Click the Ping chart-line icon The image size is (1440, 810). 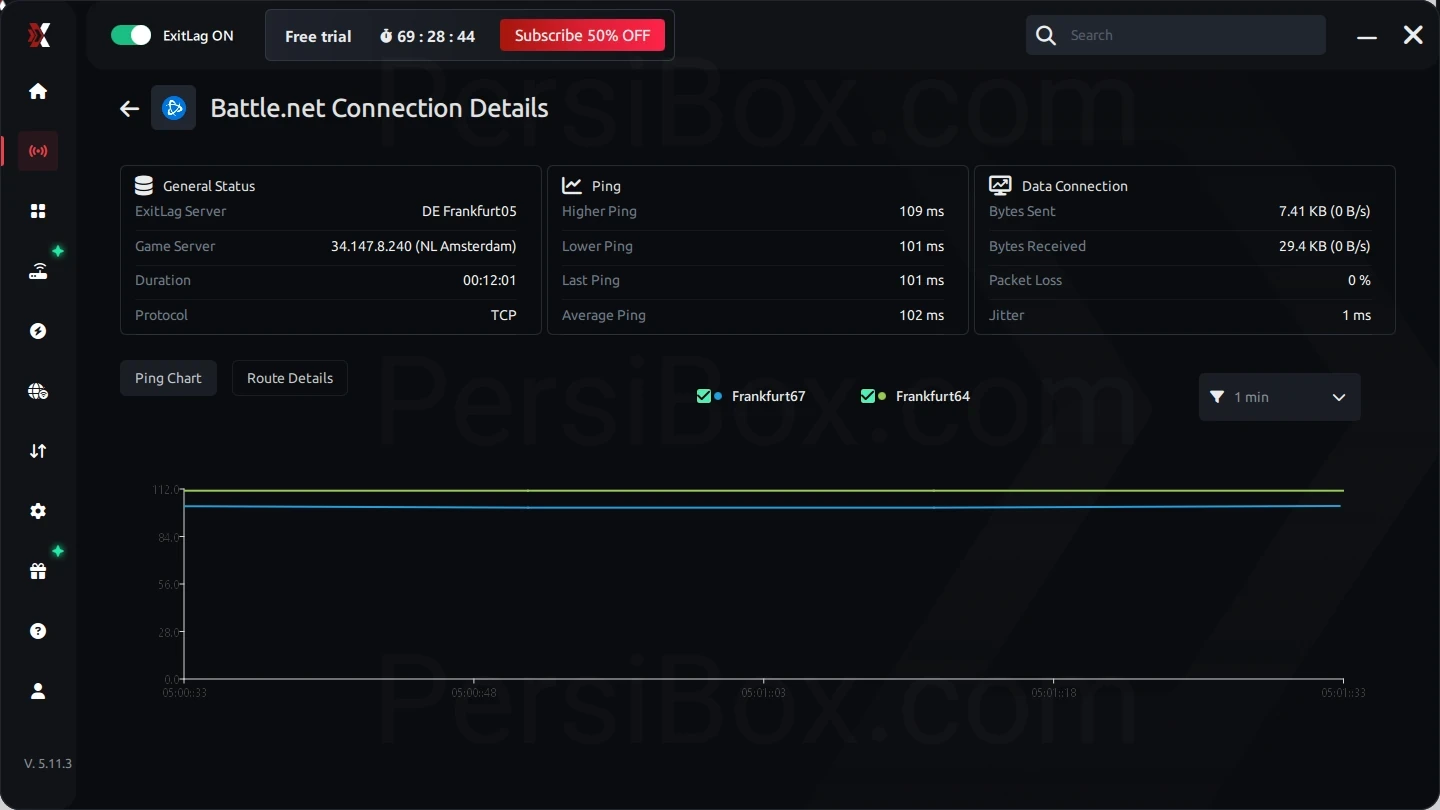[x=572, y=186]
